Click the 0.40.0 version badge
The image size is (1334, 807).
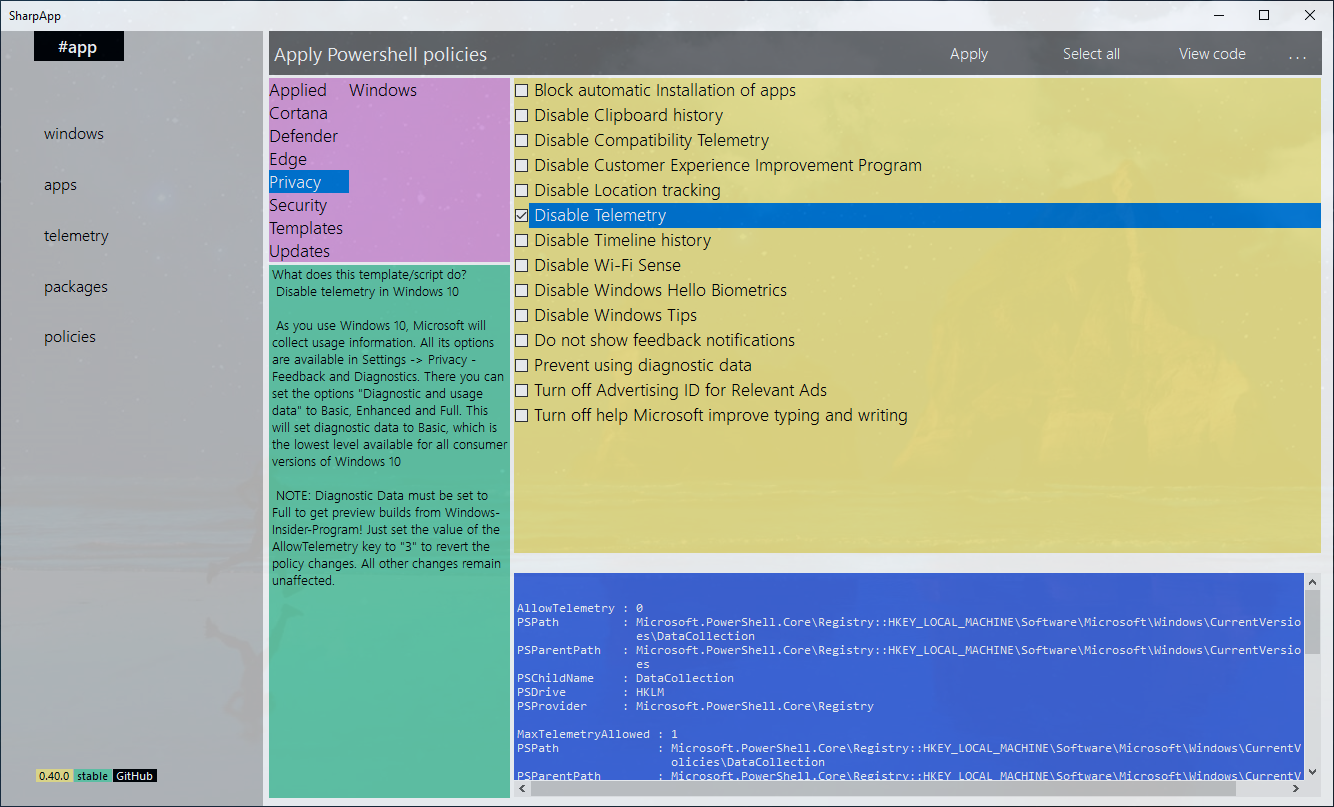click(54, 776)
